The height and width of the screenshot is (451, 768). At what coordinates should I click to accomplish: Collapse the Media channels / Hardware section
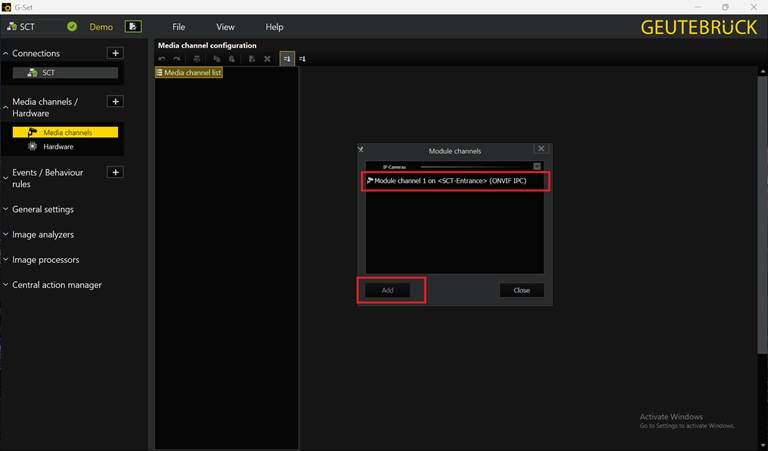tap(5, 107)
